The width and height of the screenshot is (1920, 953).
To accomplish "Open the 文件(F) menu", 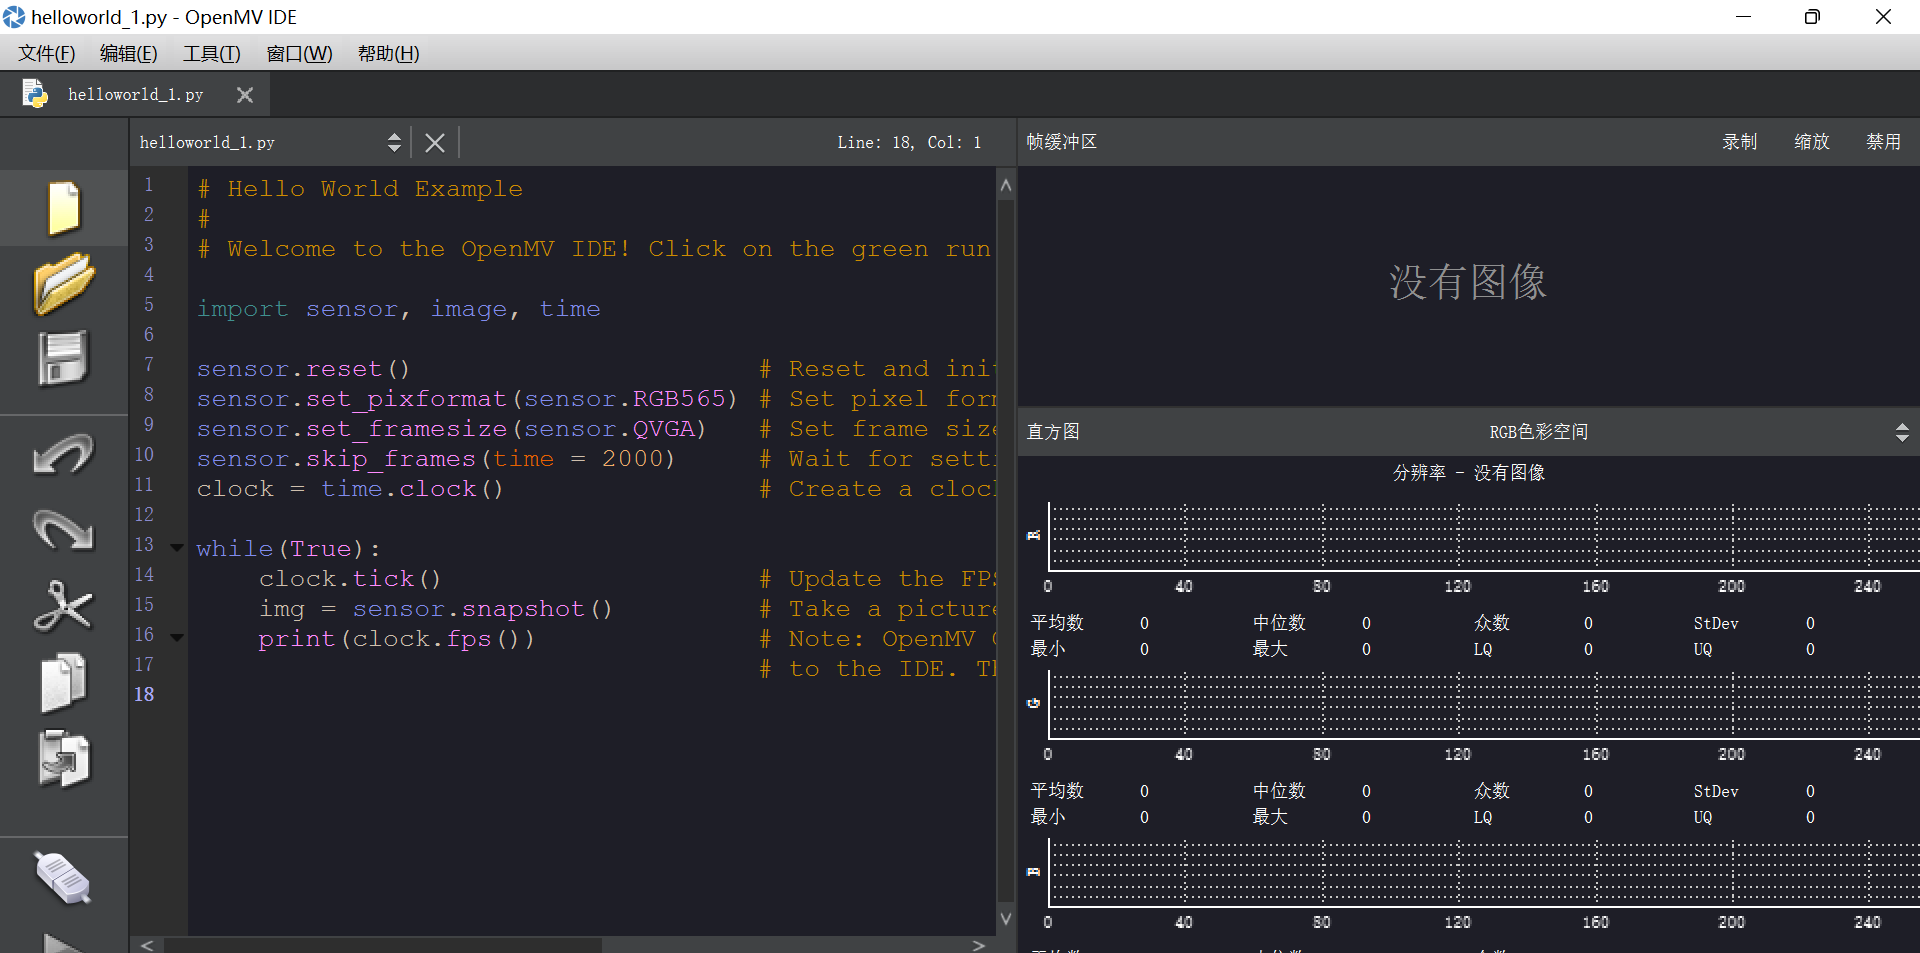I will click(47, 53).
